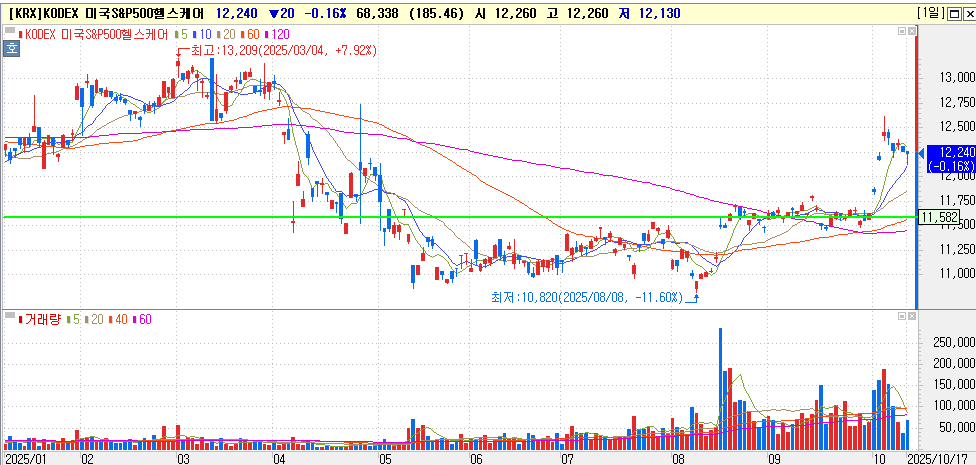Click the 05 month label on date axis

pos(385,459)
